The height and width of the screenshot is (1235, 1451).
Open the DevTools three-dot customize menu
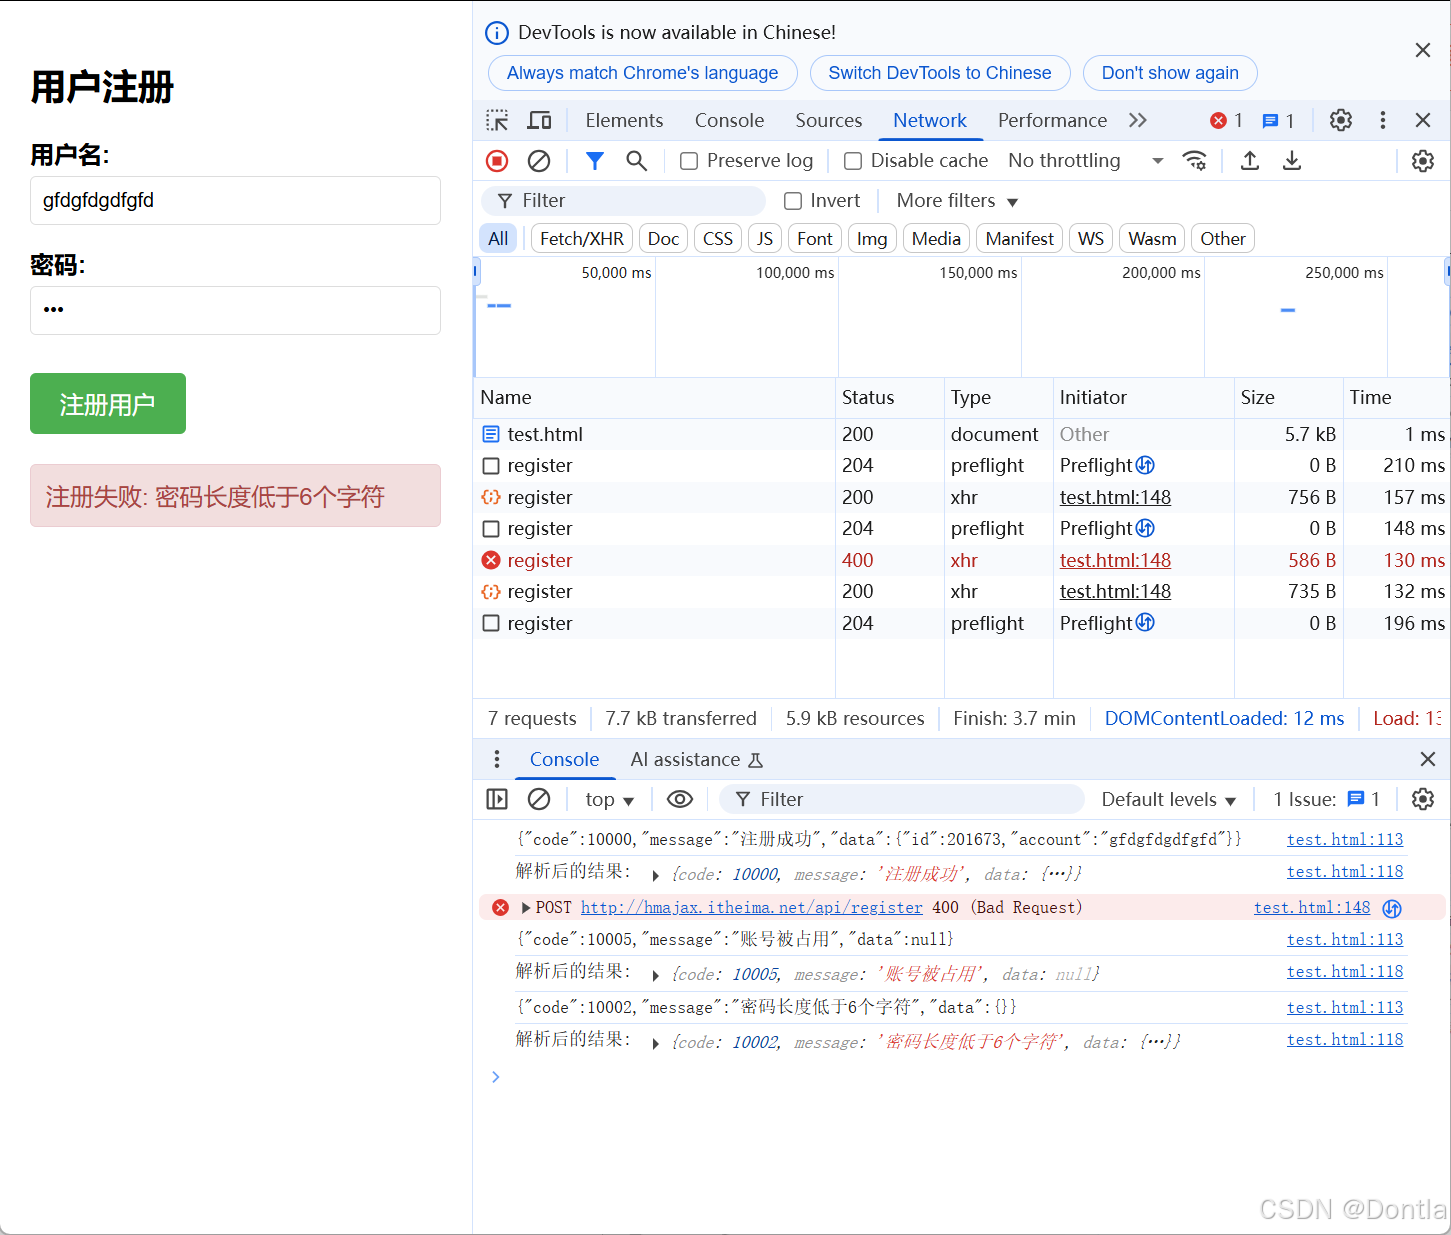click(1383, 120)
